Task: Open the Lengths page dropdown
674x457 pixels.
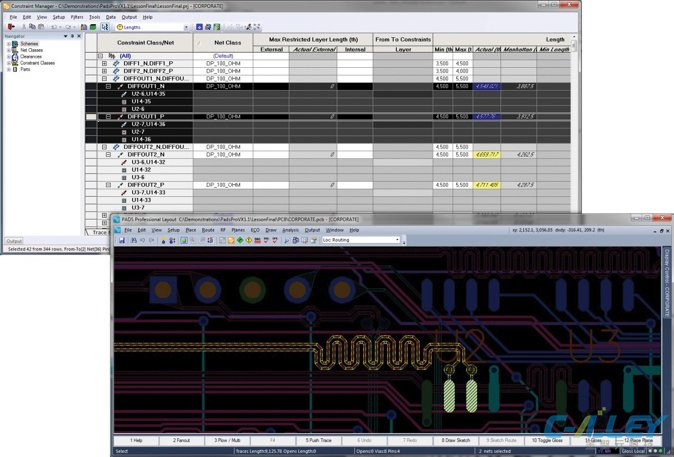Action: point(186,27)
